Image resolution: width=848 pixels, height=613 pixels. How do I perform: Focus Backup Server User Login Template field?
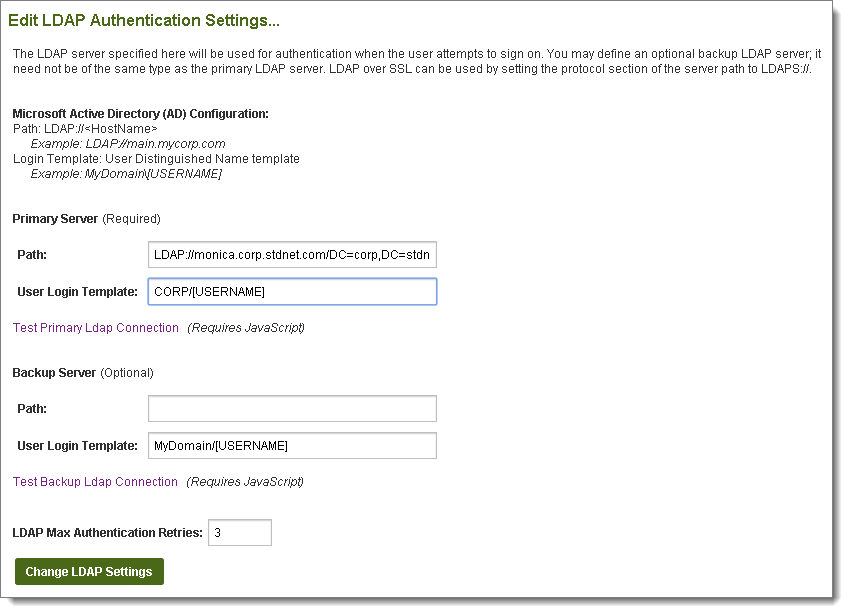click(292, 445)
